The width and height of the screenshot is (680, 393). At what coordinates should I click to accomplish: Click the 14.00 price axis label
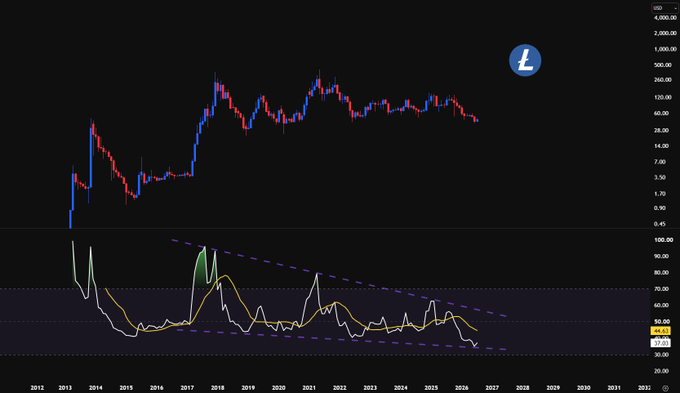click(x=662, y=146)
